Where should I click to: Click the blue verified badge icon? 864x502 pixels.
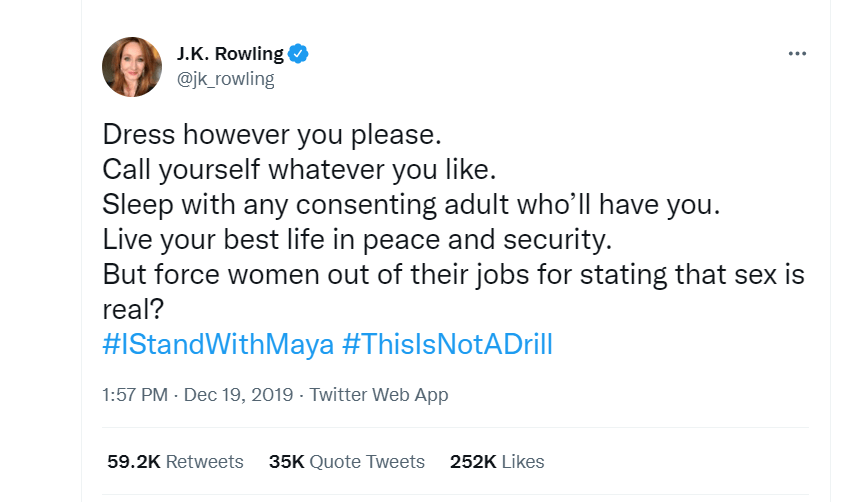coord(299,54)
